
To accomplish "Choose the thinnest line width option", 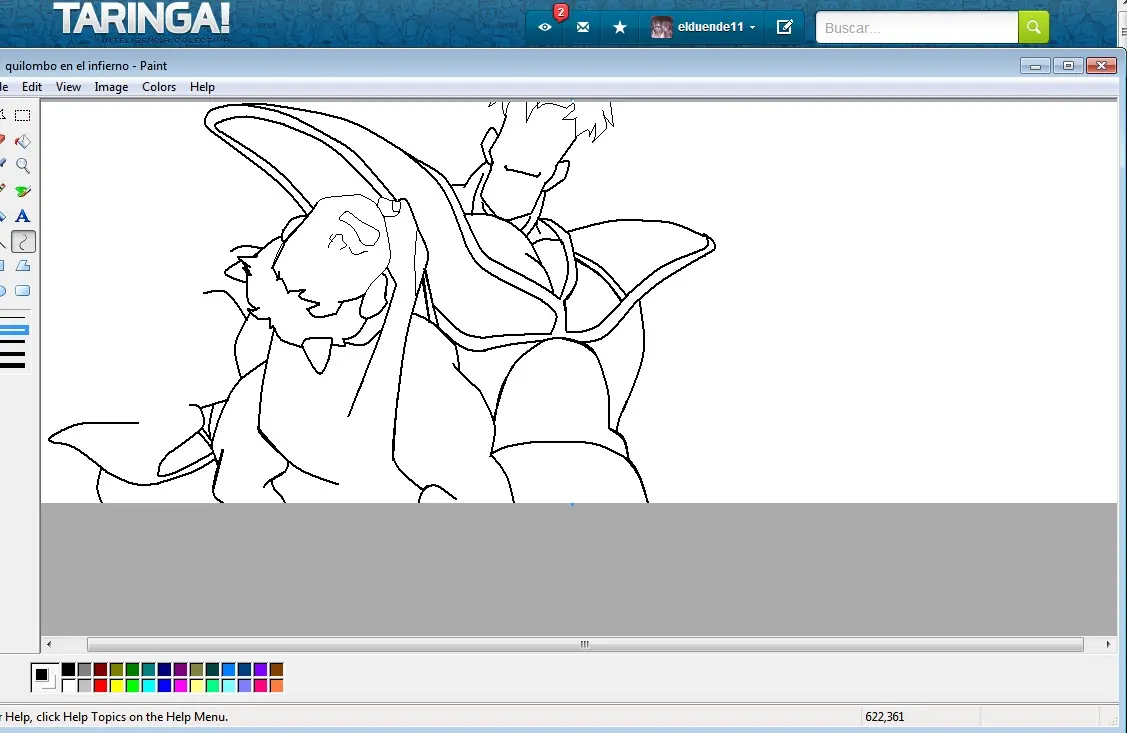I will pyautogui.click(x=13, y=318).
